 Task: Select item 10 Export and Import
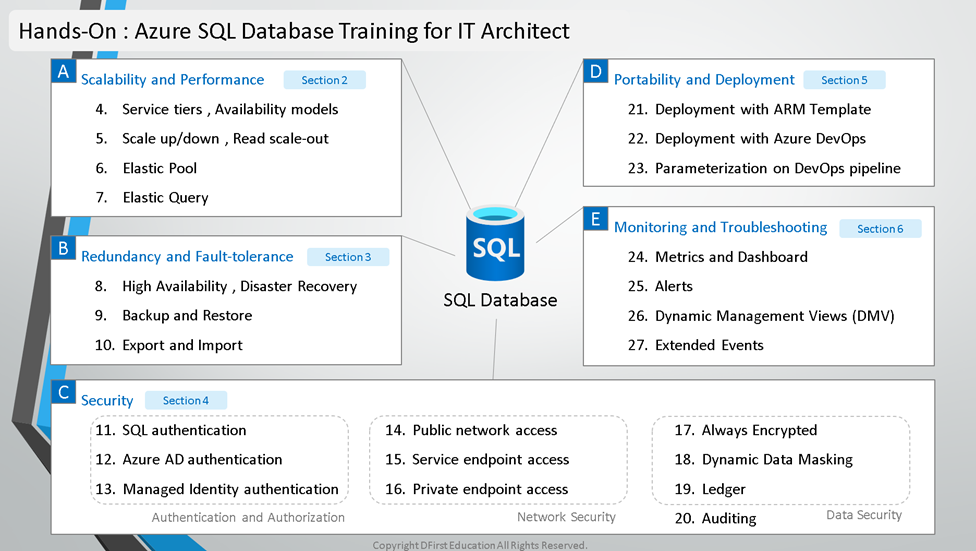tap(169, 345)
